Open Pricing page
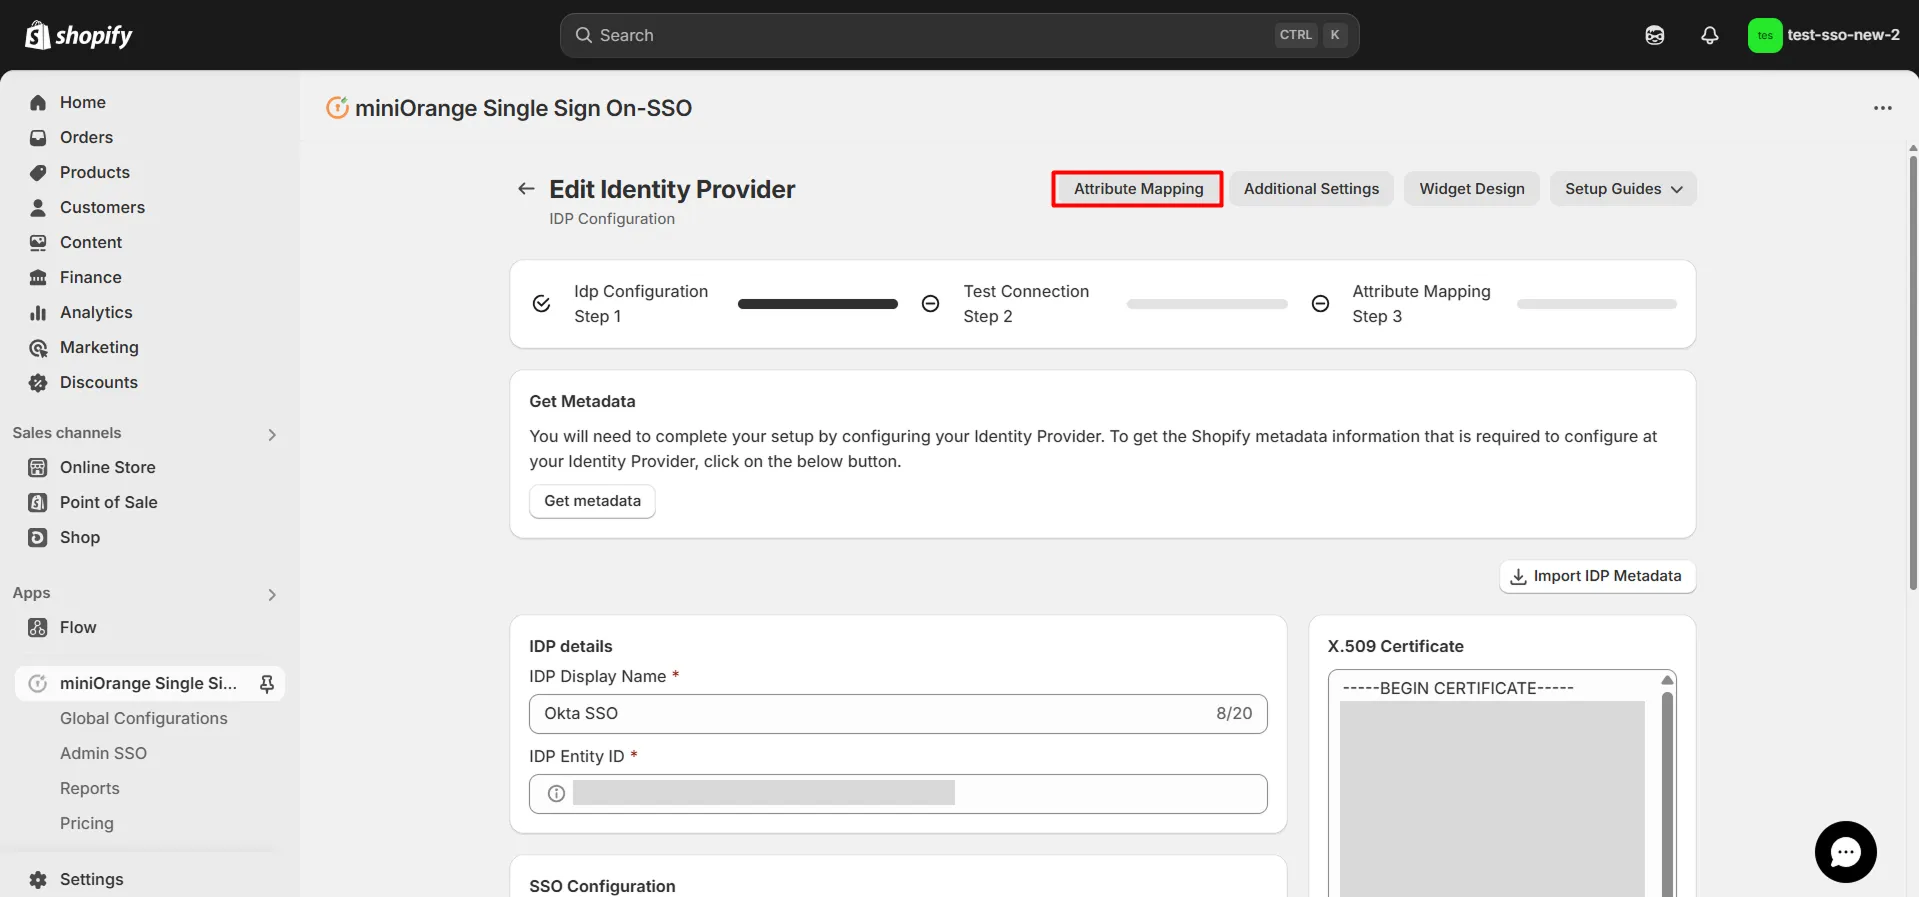Screen dimensions: 1919x897 [87, 823]
